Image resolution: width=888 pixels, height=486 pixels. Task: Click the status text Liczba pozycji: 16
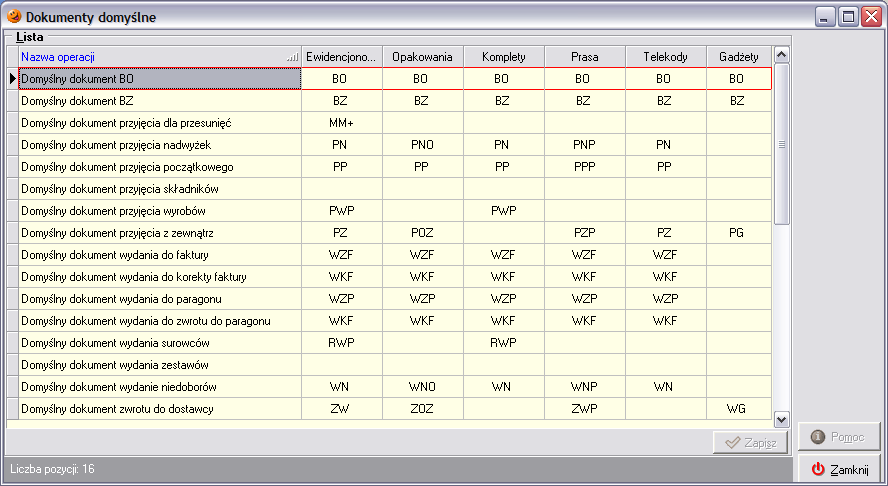tap(52, 469)
